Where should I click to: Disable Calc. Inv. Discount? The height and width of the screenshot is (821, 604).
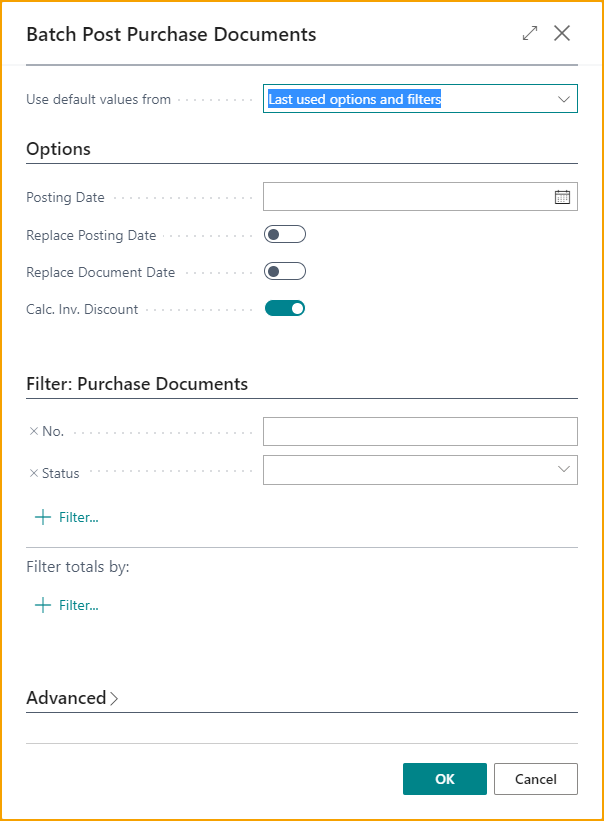(x=285, y=308)
